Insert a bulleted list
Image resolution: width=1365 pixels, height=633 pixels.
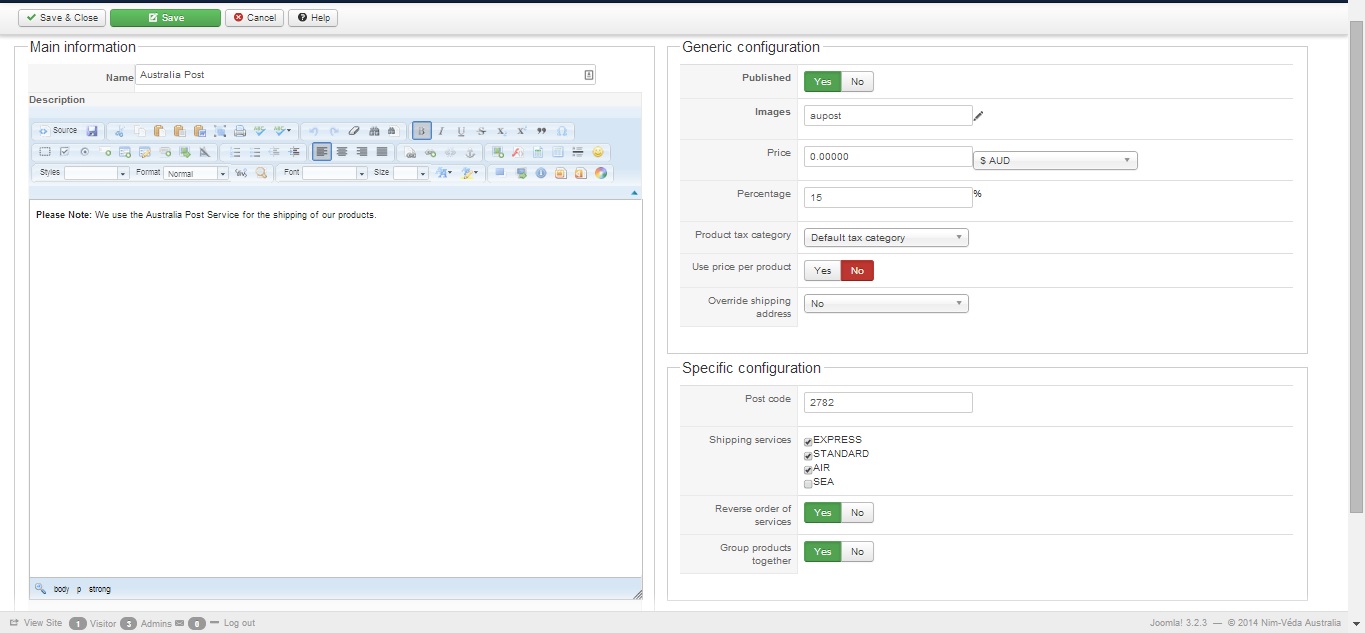255,152
